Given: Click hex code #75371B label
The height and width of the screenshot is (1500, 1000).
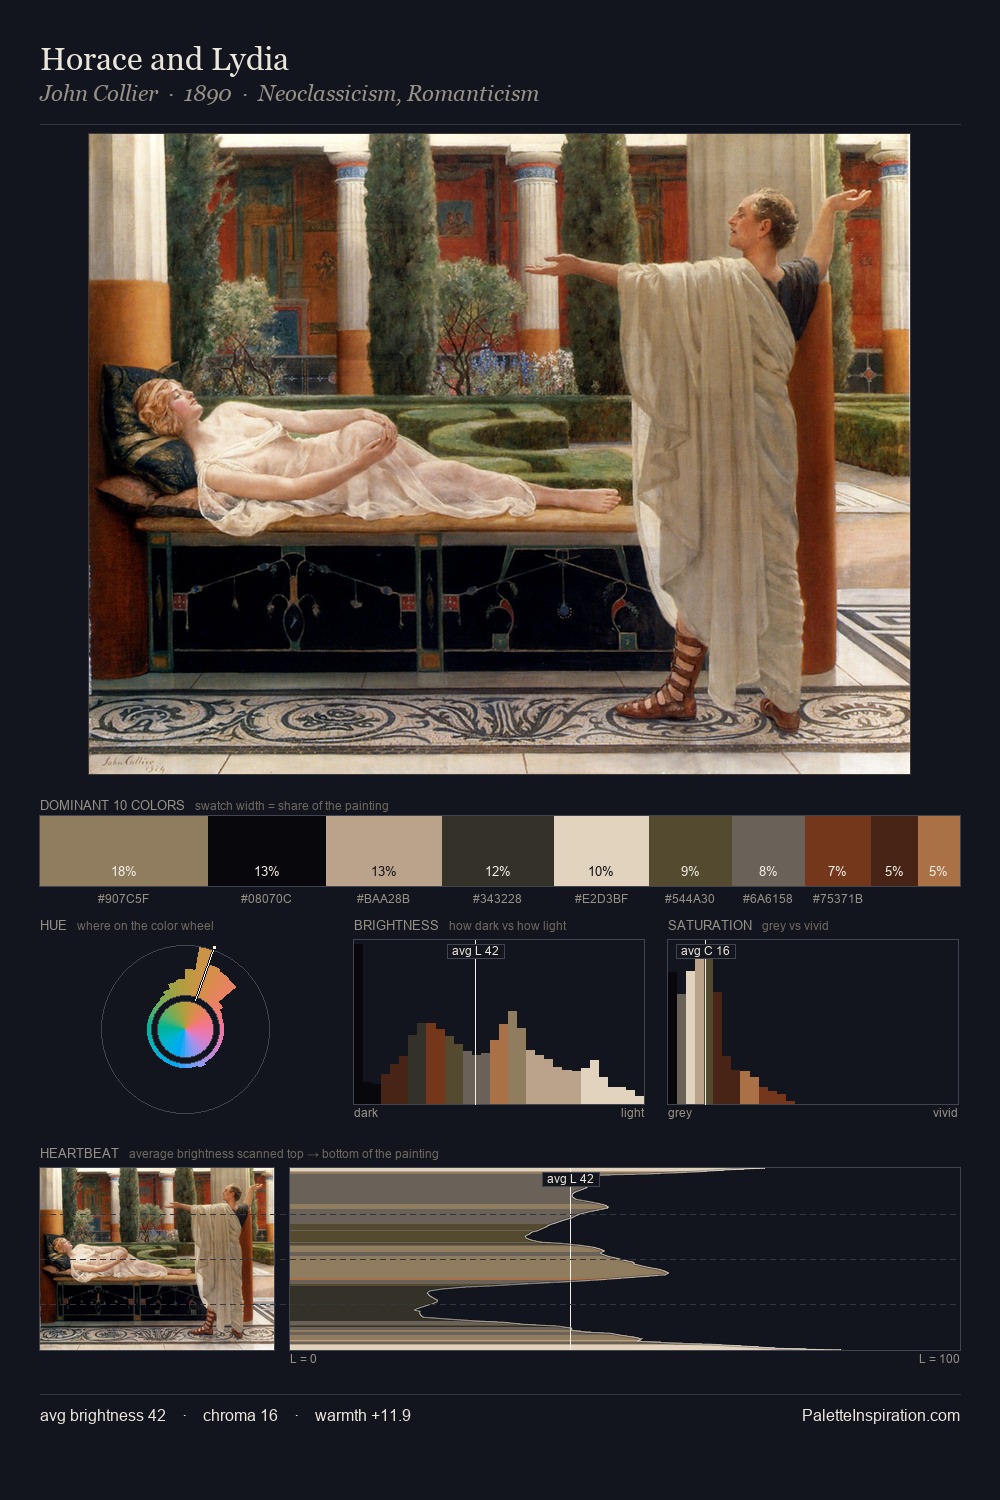Looking at the screenshot, I should 838,899.
